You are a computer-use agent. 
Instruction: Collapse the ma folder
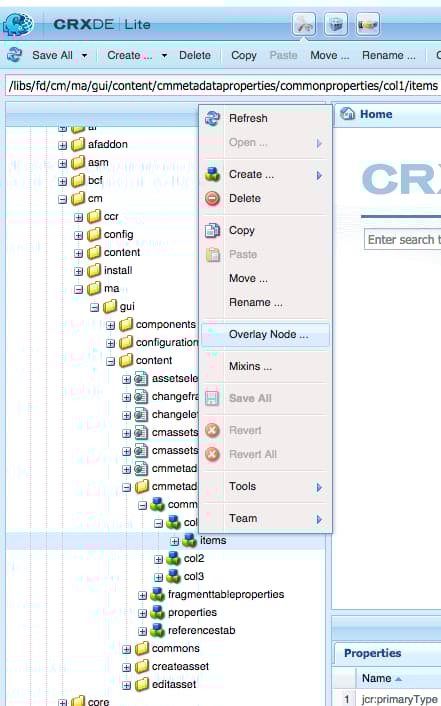[x=78, y=289]
